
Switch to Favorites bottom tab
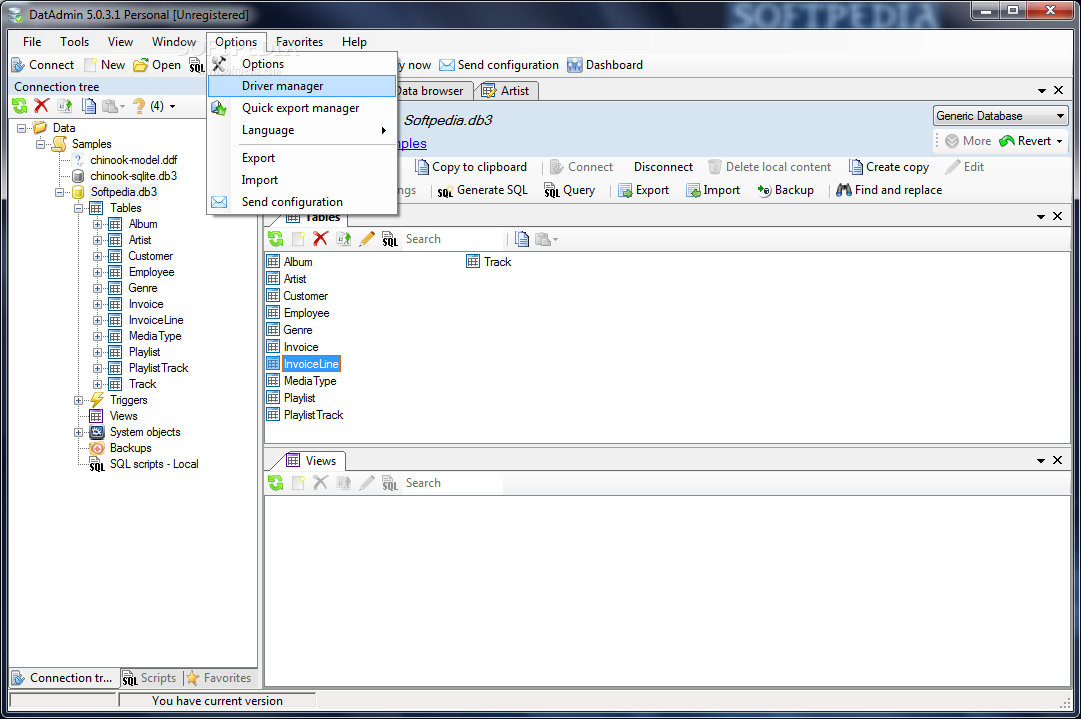pos(219,678)
